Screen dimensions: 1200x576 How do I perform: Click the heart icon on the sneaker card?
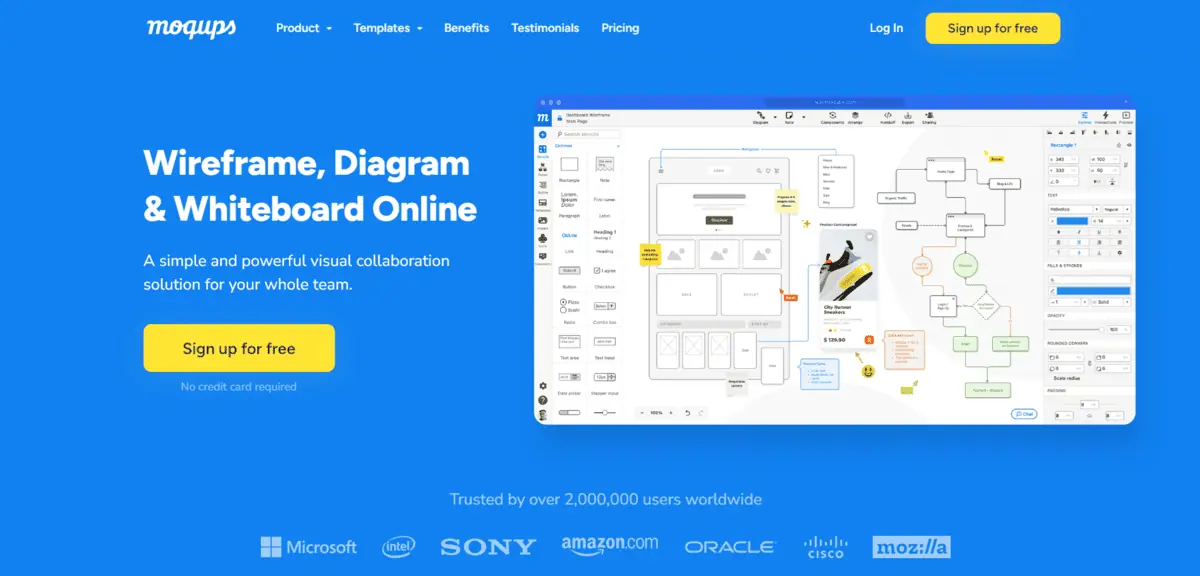869,237
